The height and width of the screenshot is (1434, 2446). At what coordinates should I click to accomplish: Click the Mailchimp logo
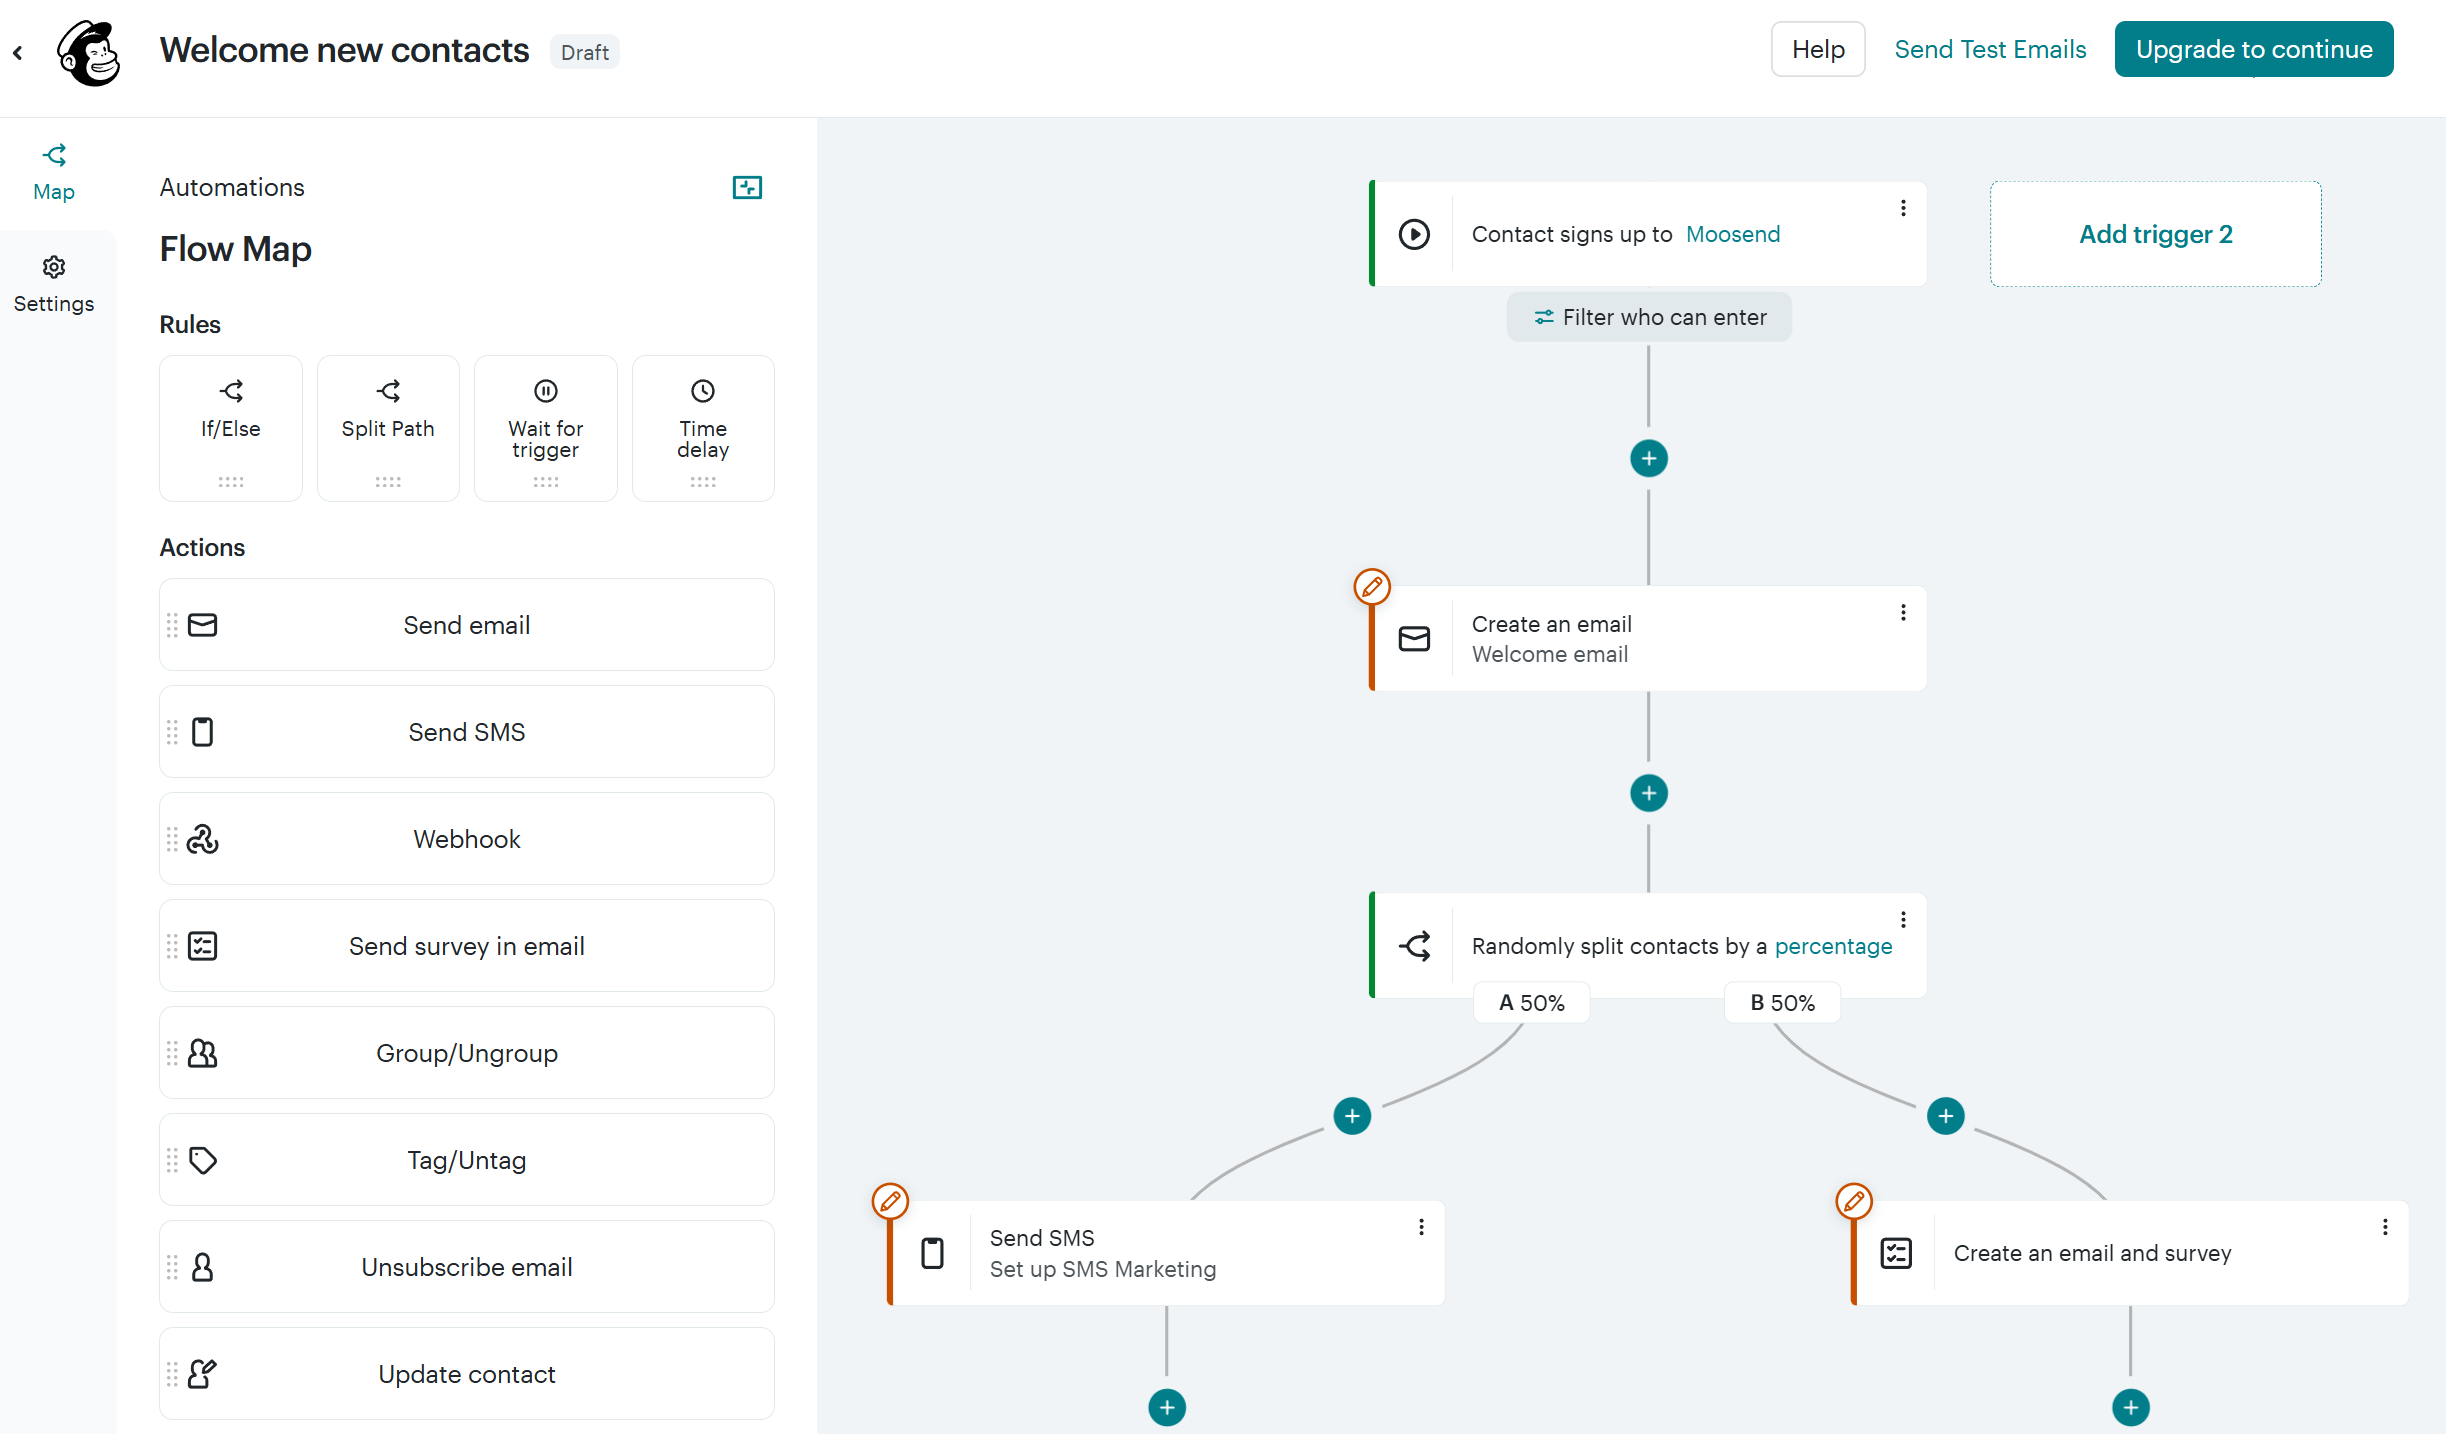point(89,52)
